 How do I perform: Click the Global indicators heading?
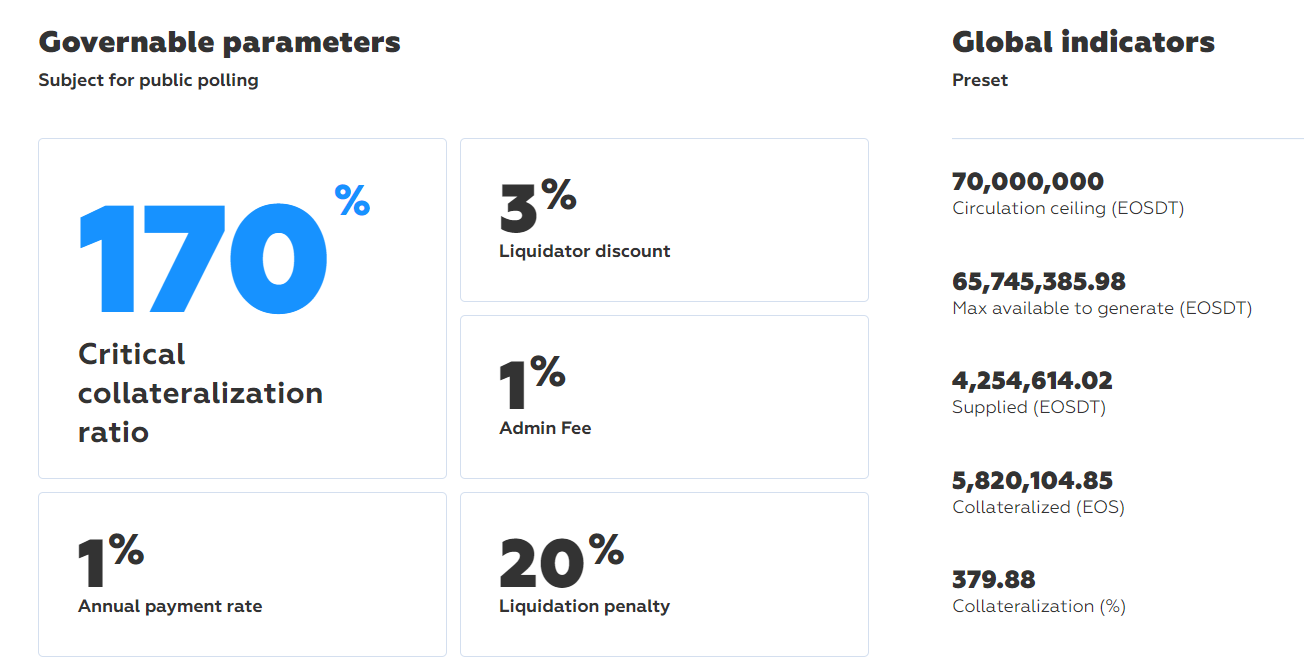pyautogui.click(x=1083, y=42)
